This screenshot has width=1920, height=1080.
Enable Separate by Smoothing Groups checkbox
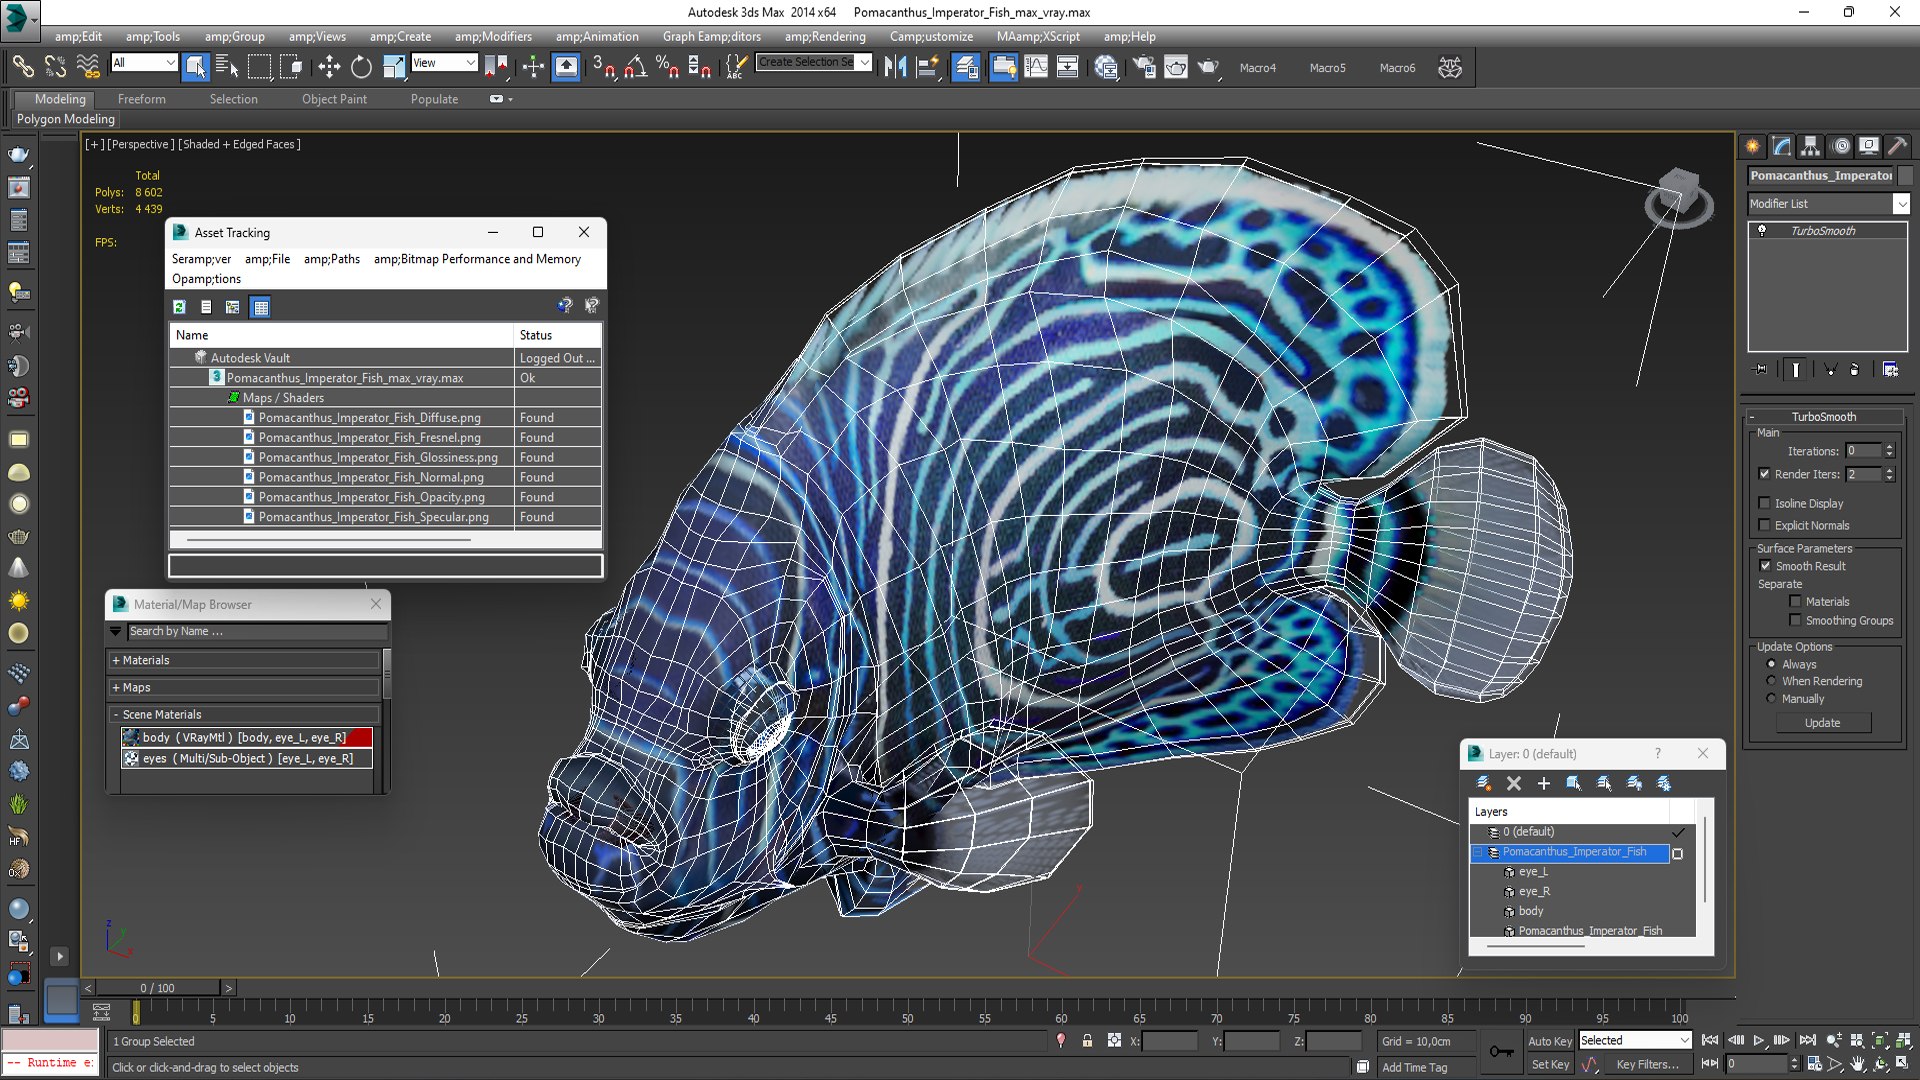[1795, 620]
